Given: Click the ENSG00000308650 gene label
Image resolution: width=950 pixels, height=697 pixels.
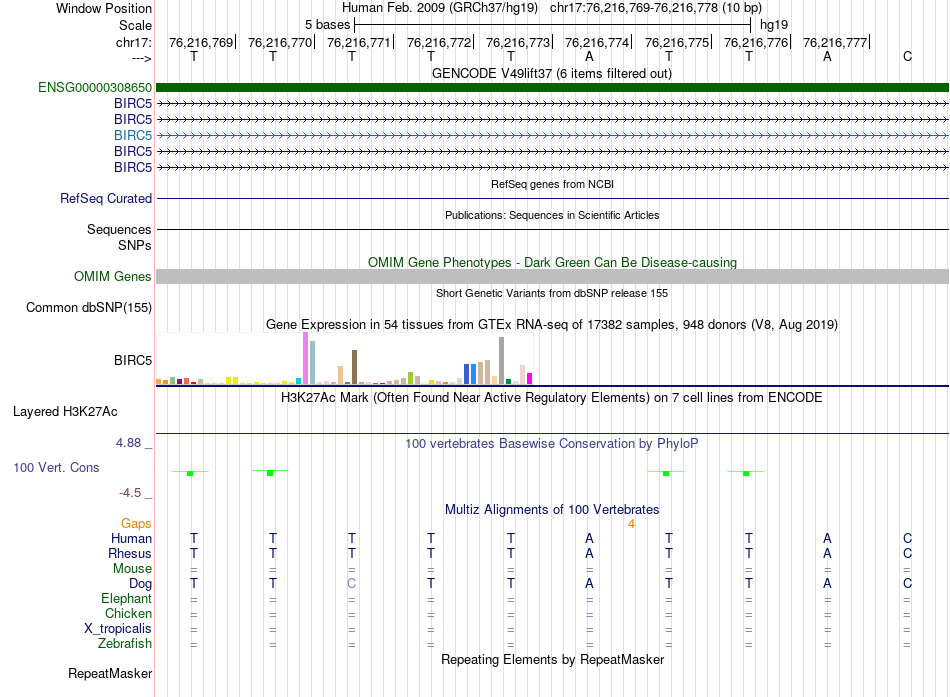Looking at the screenshot, I should point(95,88).
